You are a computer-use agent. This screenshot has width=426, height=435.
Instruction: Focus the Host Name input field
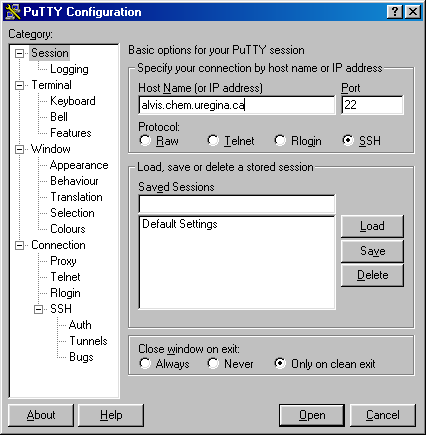coord(237,105)
